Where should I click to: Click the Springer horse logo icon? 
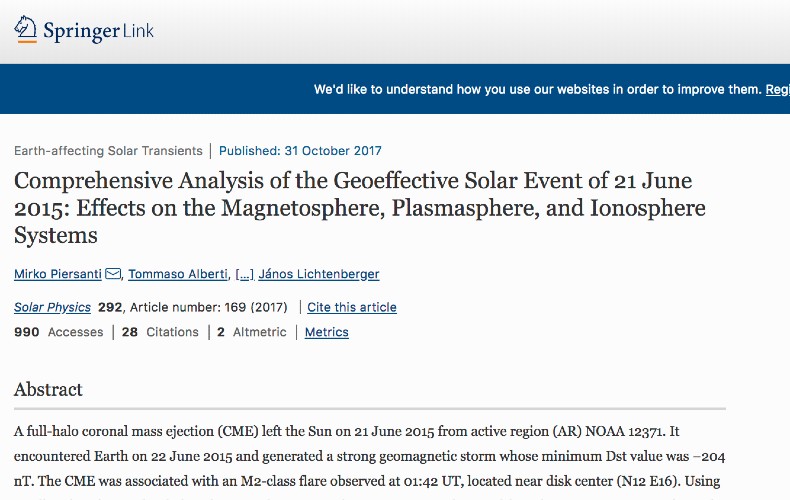pos(25,29)
